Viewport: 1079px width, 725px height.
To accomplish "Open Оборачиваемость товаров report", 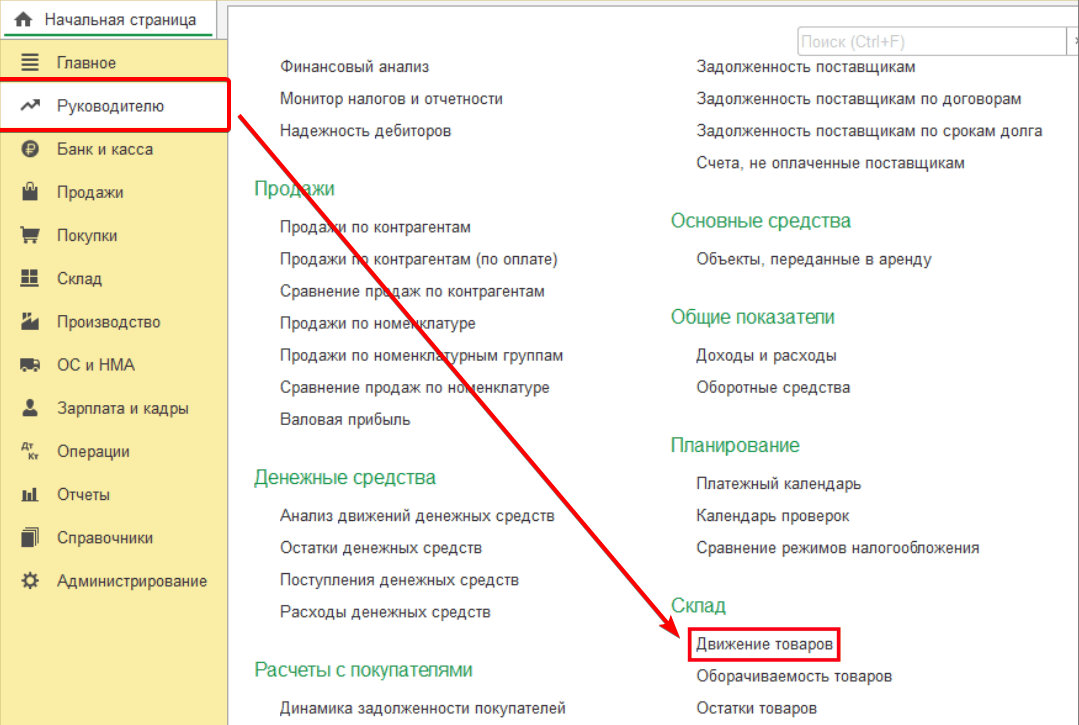I will point(794,676).
